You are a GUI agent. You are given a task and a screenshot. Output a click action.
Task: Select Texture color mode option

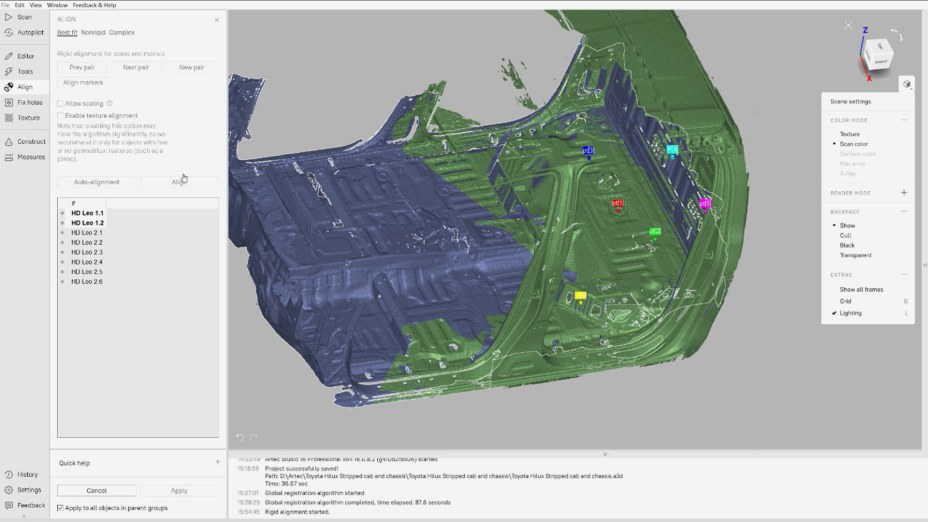click(849, 134)
